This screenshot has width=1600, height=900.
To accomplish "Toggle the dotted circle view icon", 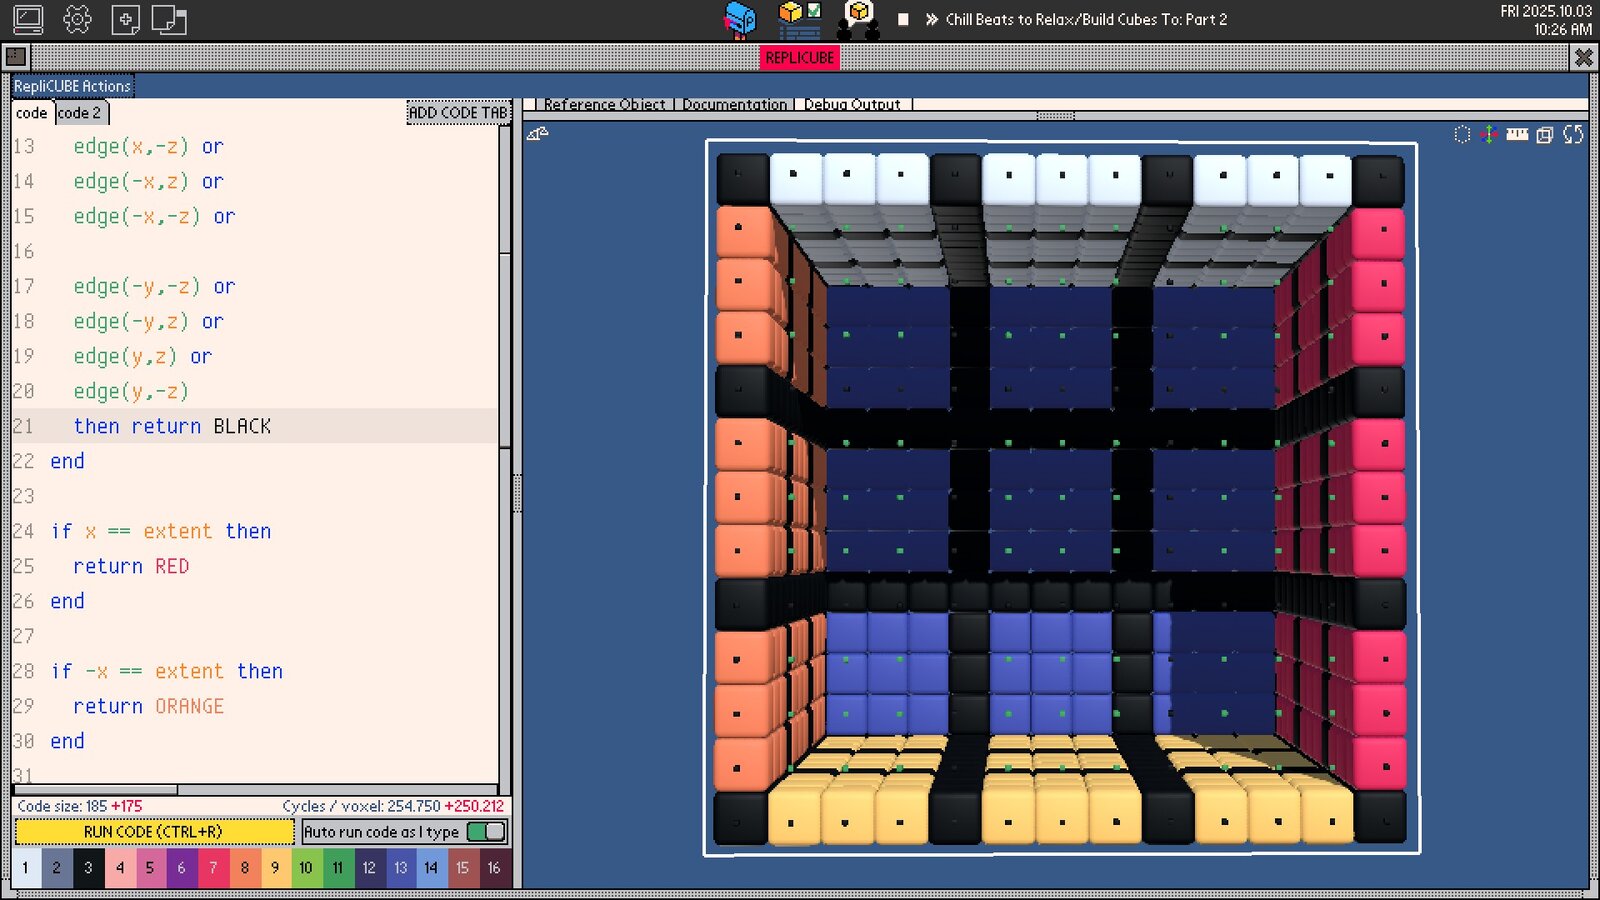I will click(1462, 134).
